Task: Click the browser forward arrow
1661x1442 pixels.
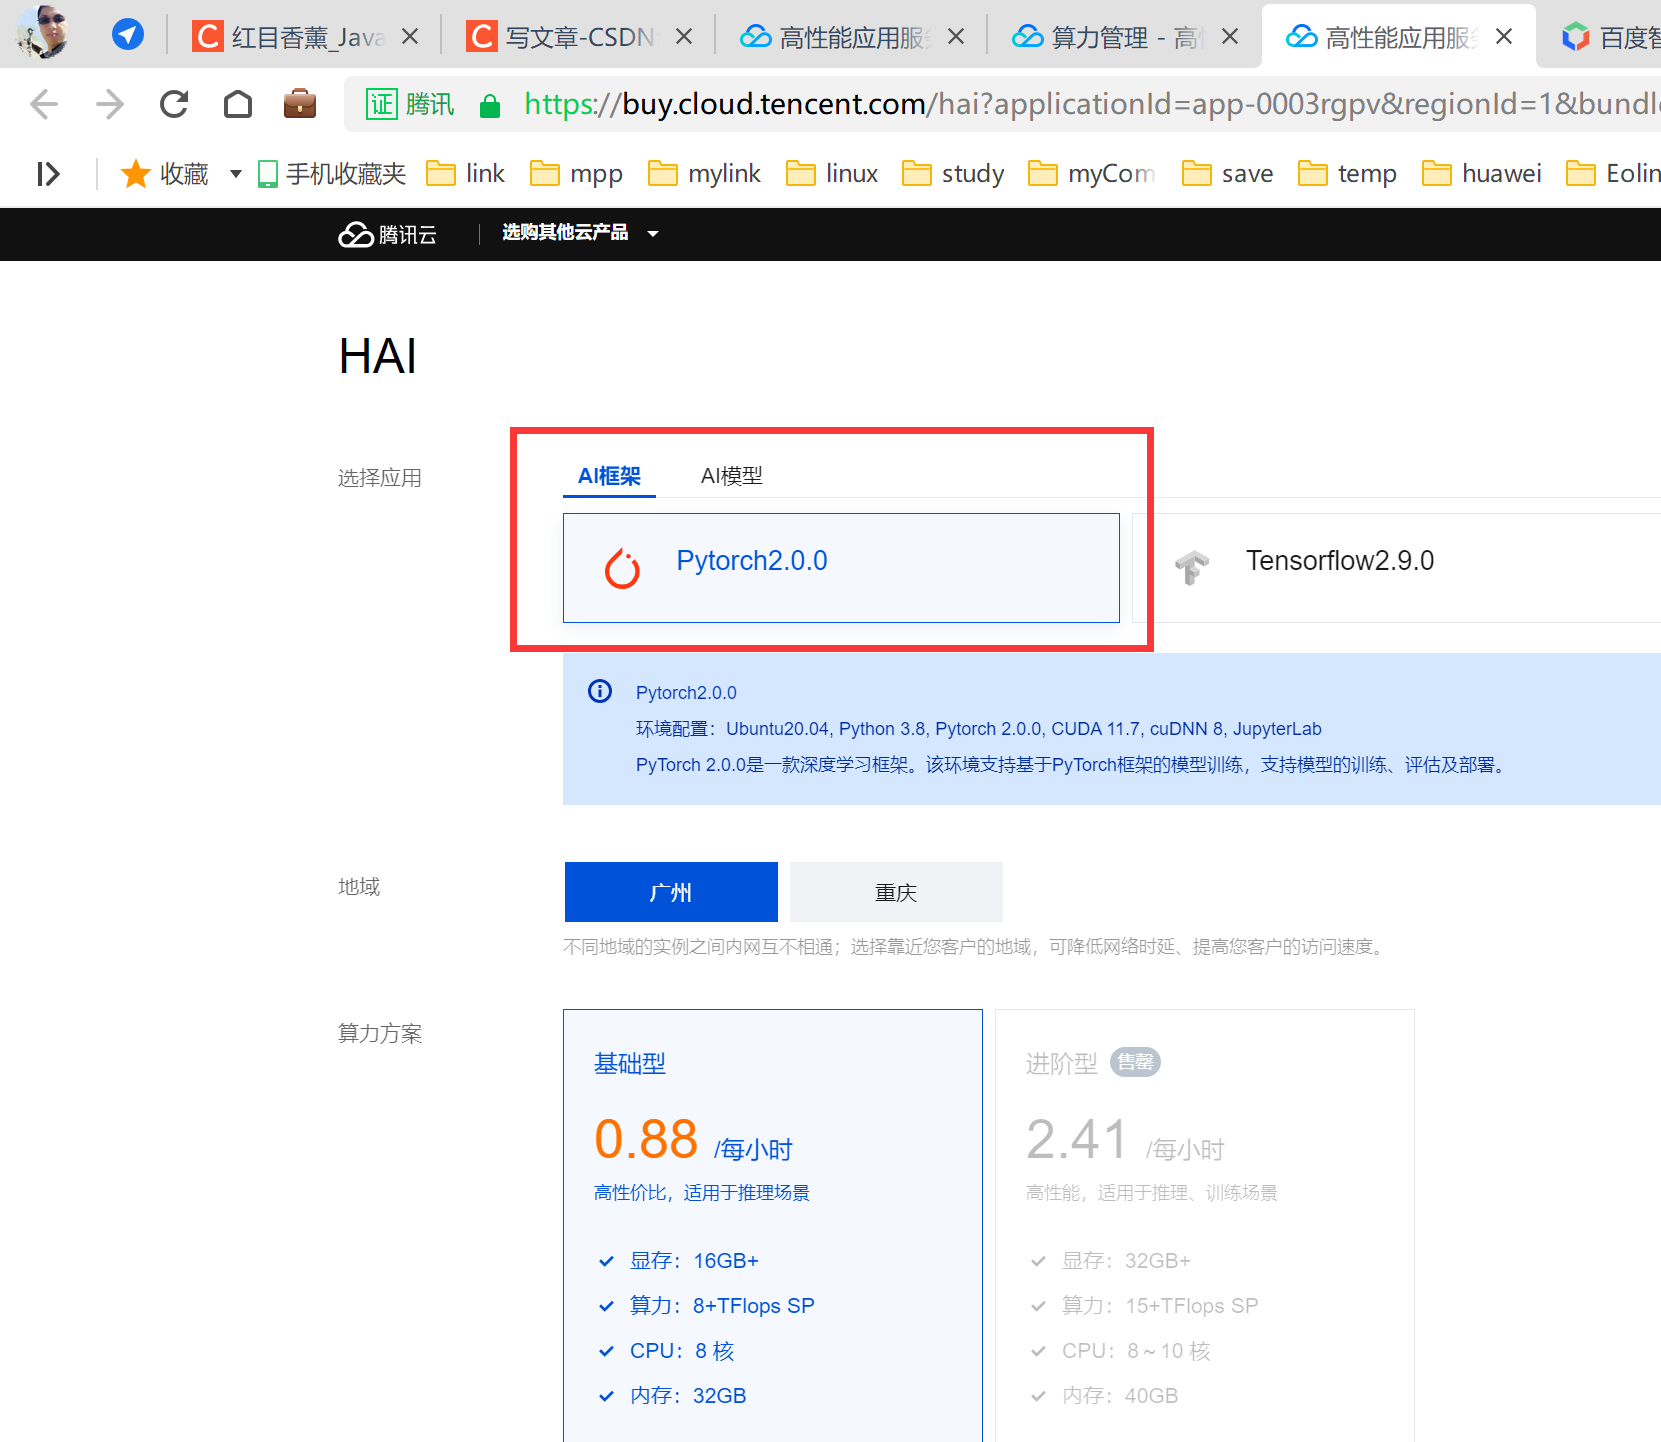Action: point(109,104)
